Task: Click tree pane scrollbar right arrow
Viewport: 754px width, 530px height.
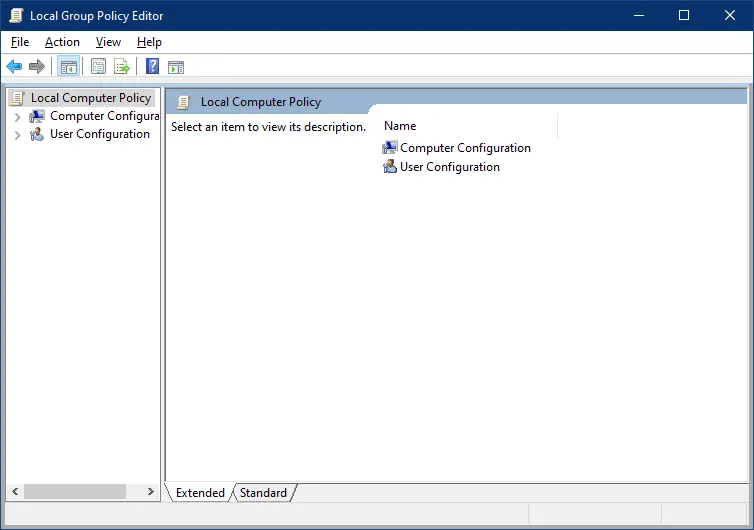Action: pyautogui.click(x=151, y=492)
